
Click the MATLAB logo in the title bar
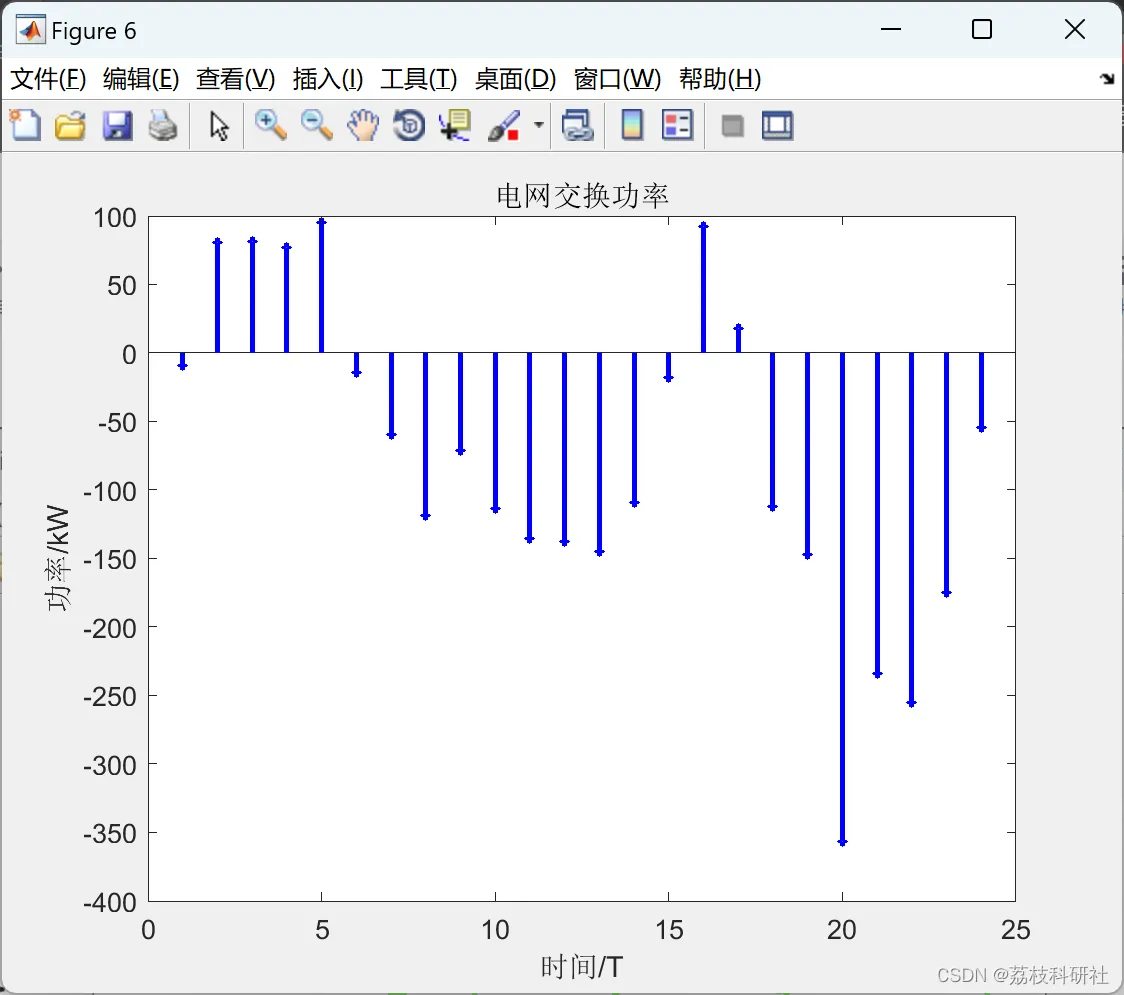[x=31, y=30]
